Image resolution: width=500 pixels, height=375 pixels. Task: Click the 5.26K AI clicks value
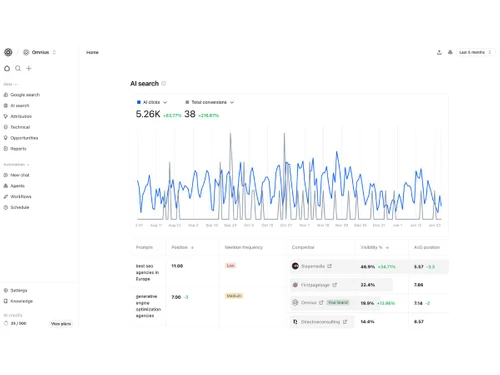point(148,114)
